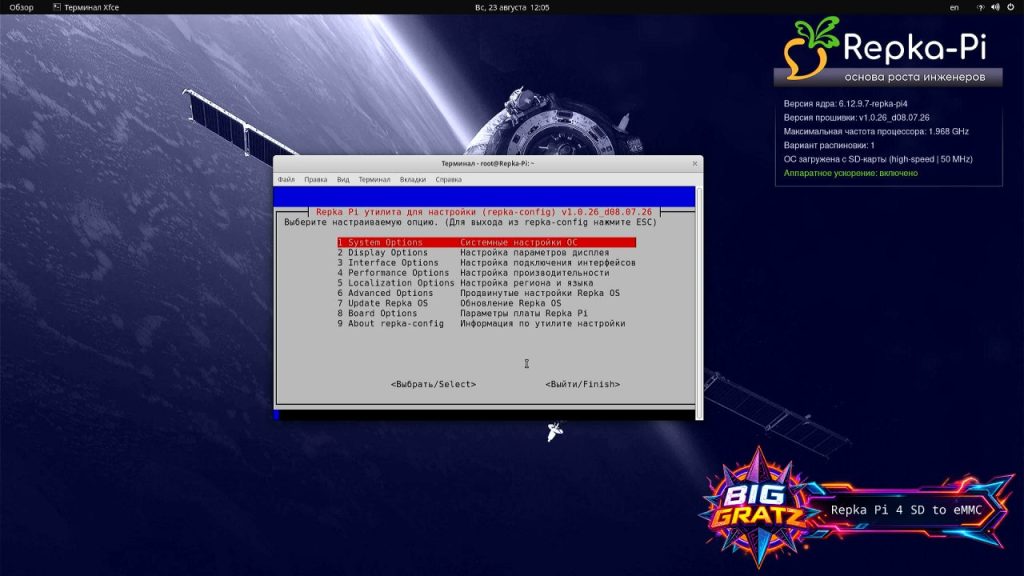
Task: Click the Выйти/Finish button
Action: (x=583, y=384)
